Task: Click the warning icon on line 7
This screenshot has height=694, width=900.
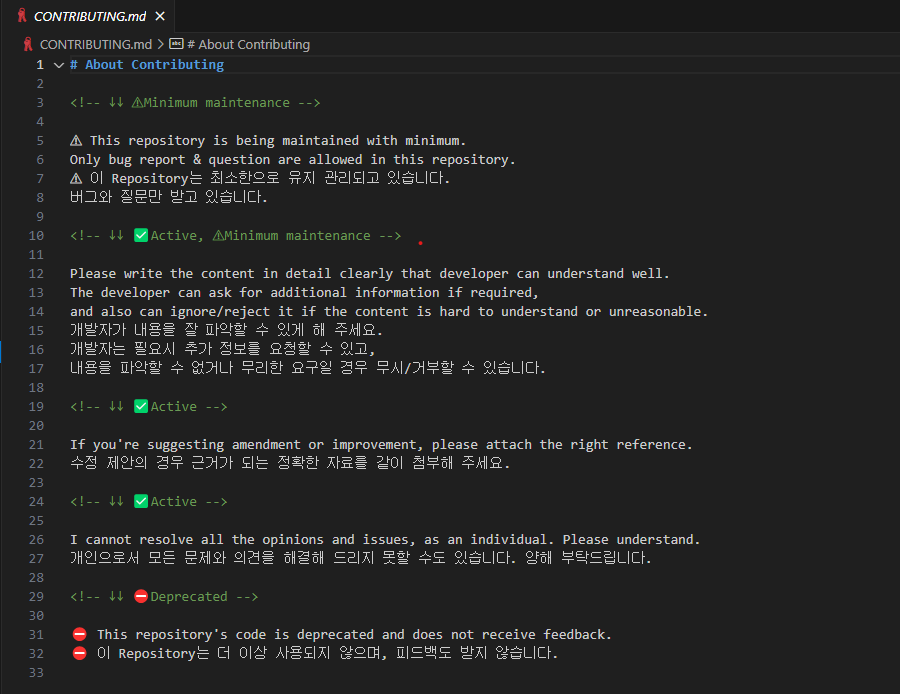Action: coord(76,179)
